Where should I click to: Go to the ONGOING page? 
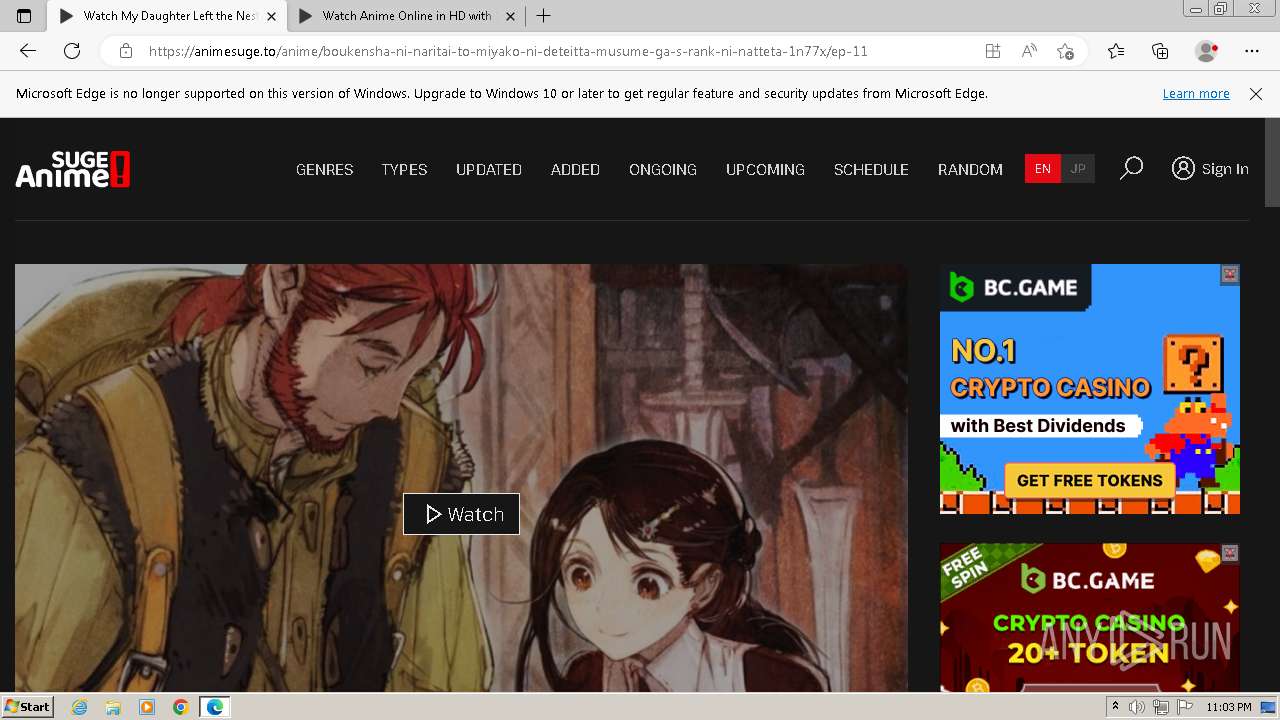(x=663, y=169)
